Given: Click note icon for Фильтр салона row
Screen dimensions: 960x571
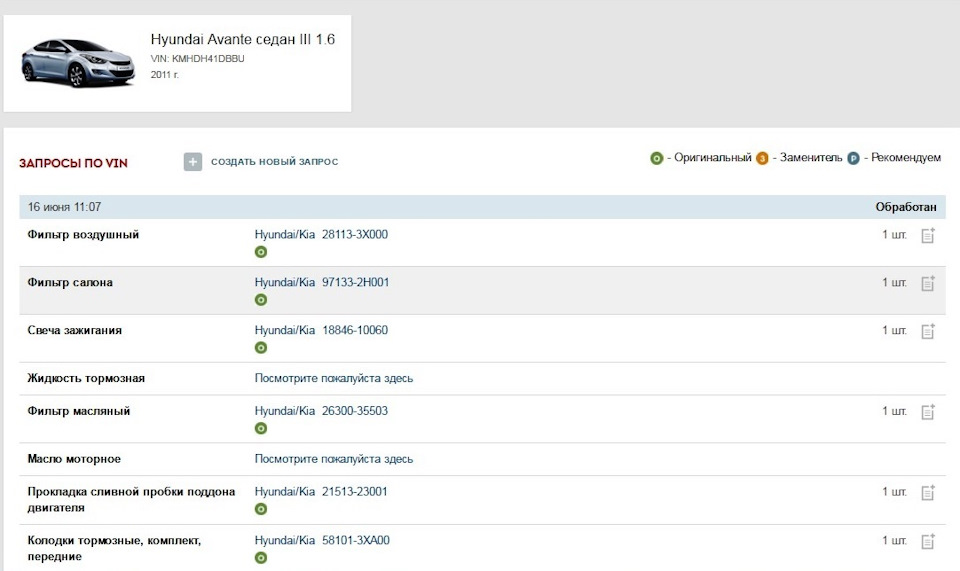Looking at the screenshot, I should (x=928, y=283).
